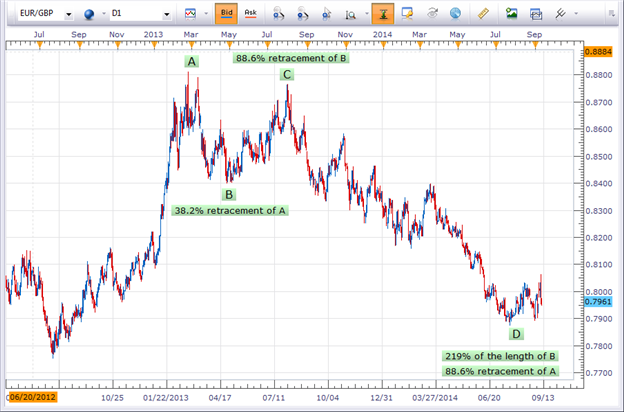The width and height of the screenshot is (624, 412).
Task: Click the 0.8000 price axis value
Action: click(x=599, y=292)
